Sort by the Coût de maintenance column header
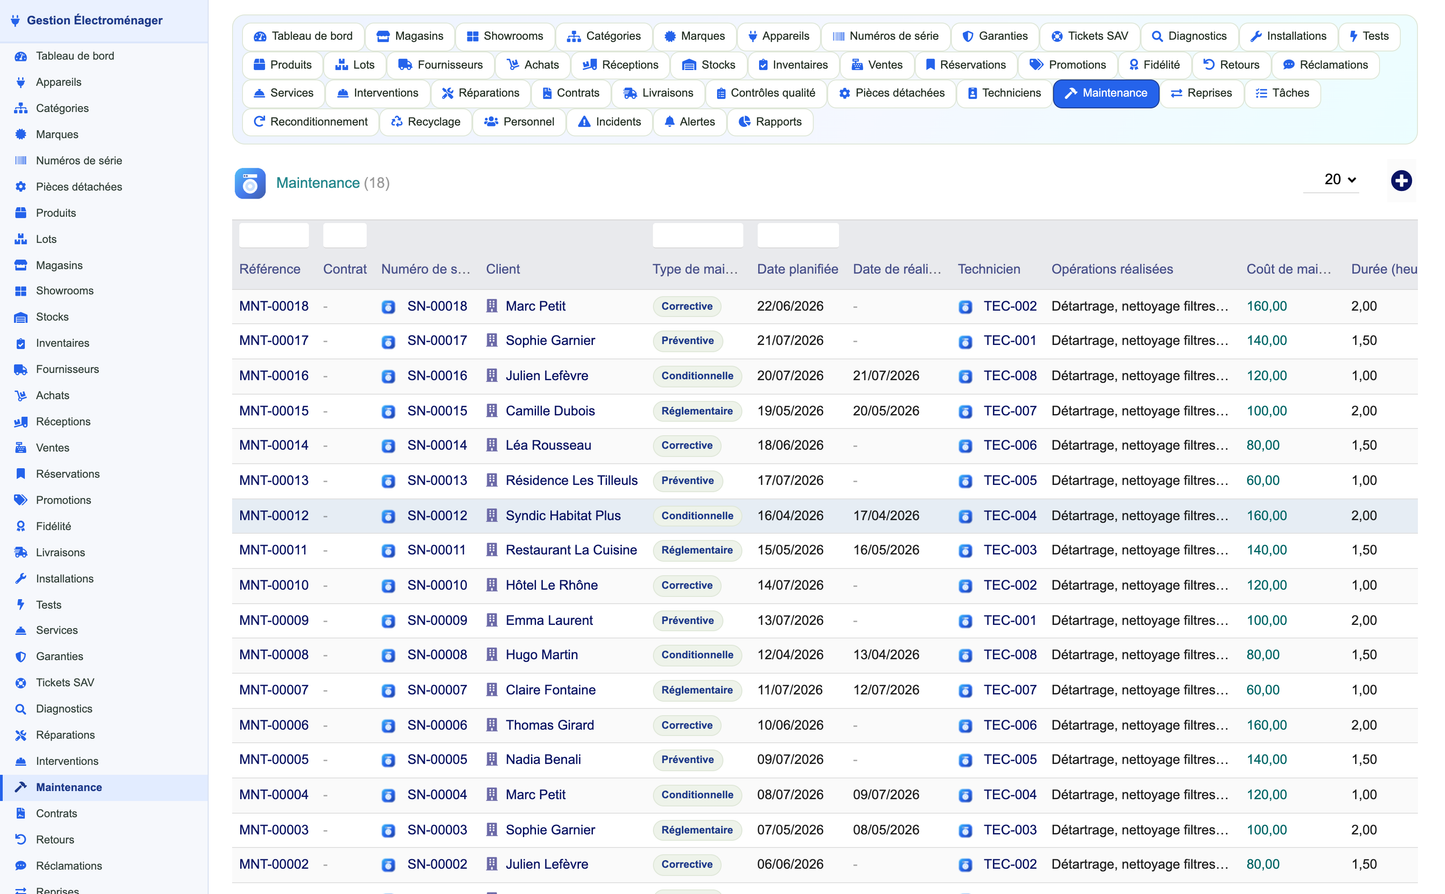Viewport: 1445px width, 894px height. (1288, 269)
